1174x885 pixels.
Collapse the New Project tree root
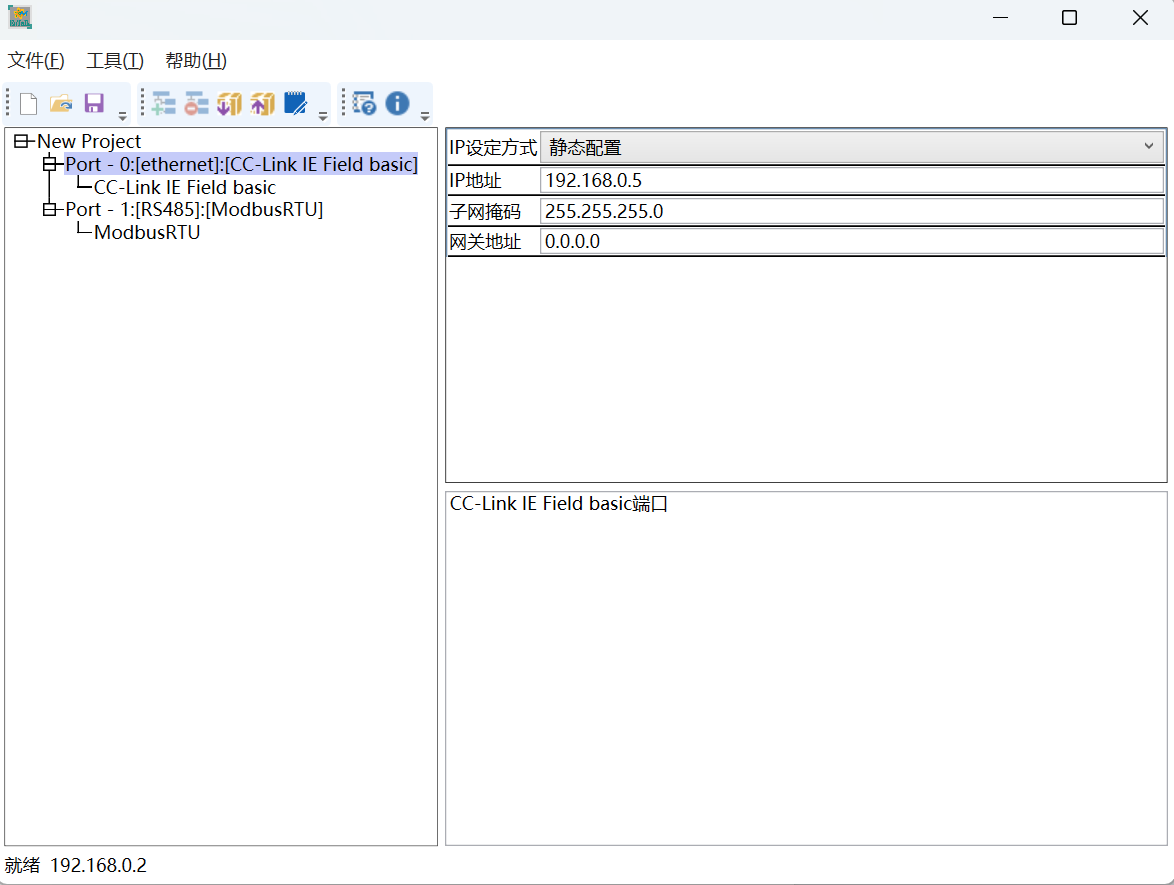click(22, 141)
